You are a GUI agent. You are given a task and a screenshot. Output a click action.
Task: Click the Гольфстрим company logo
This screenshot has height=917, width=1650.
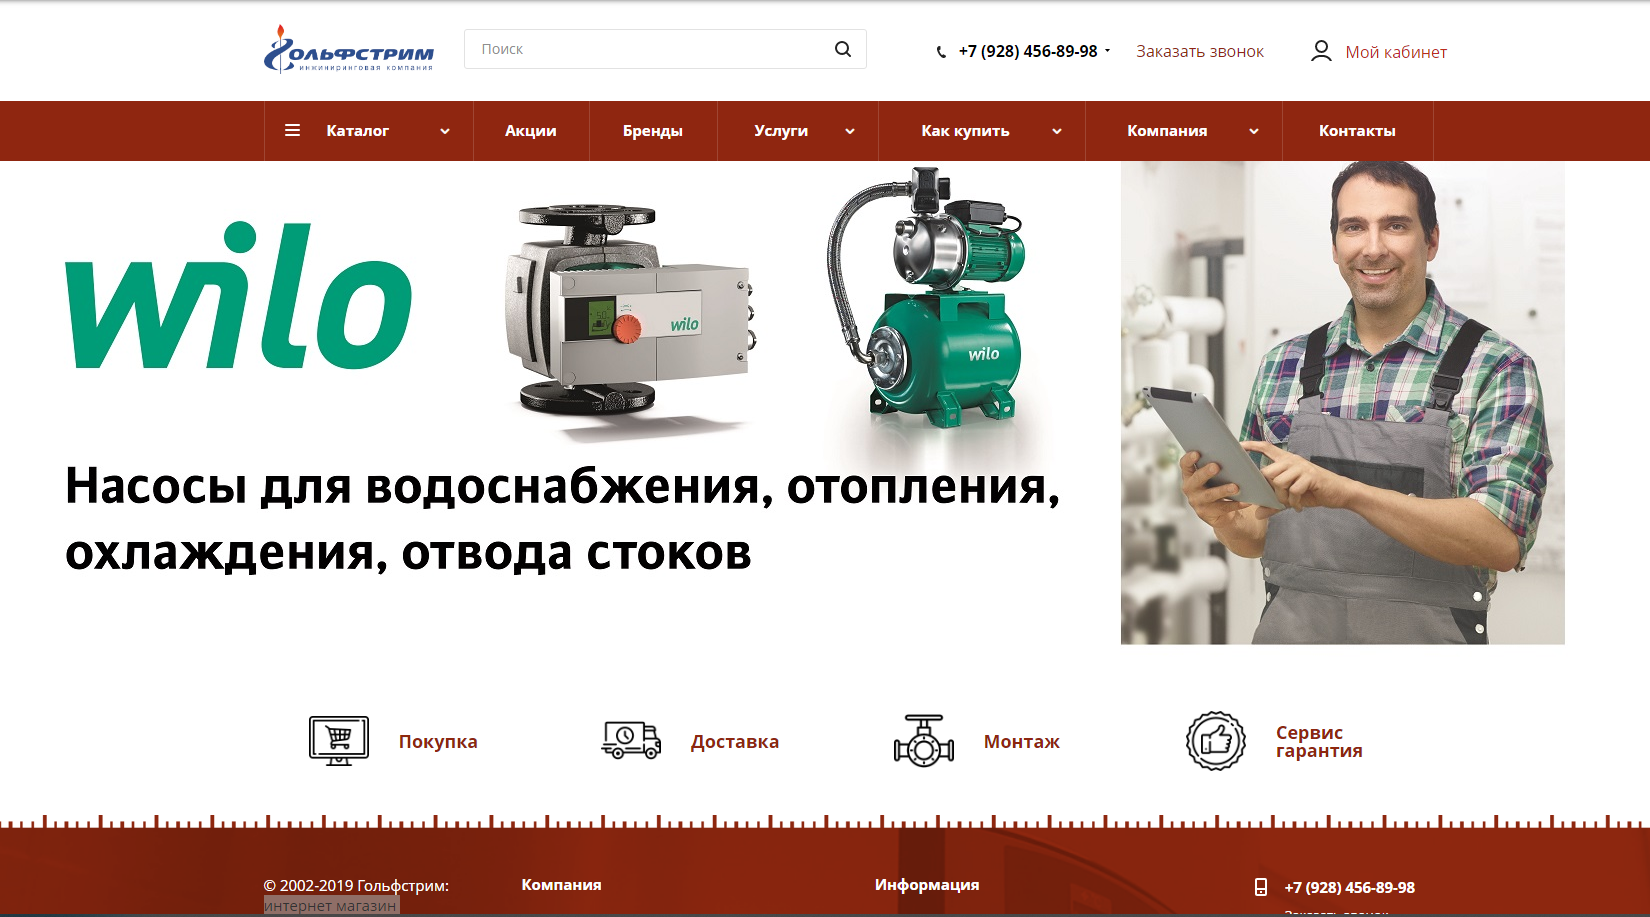[349, 49]
